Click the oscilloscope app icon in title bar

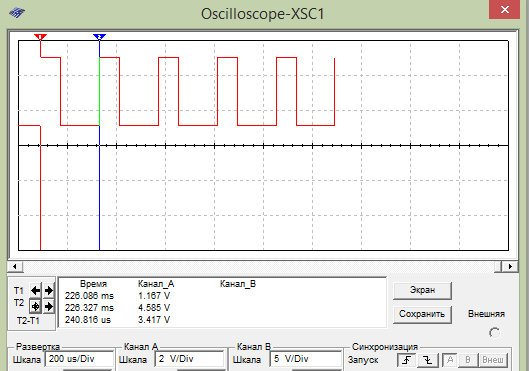pos(17,13)
